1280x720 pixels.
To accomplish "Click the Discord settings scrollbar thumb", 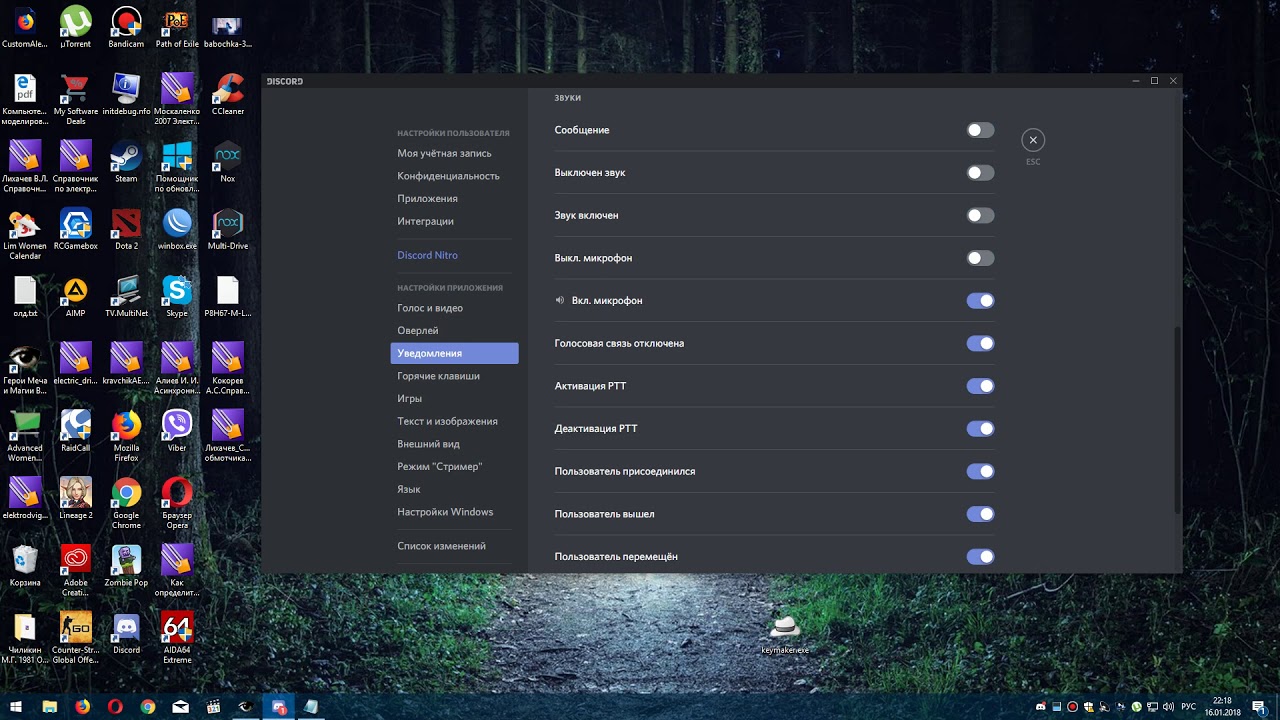I will pos(1177,421).
